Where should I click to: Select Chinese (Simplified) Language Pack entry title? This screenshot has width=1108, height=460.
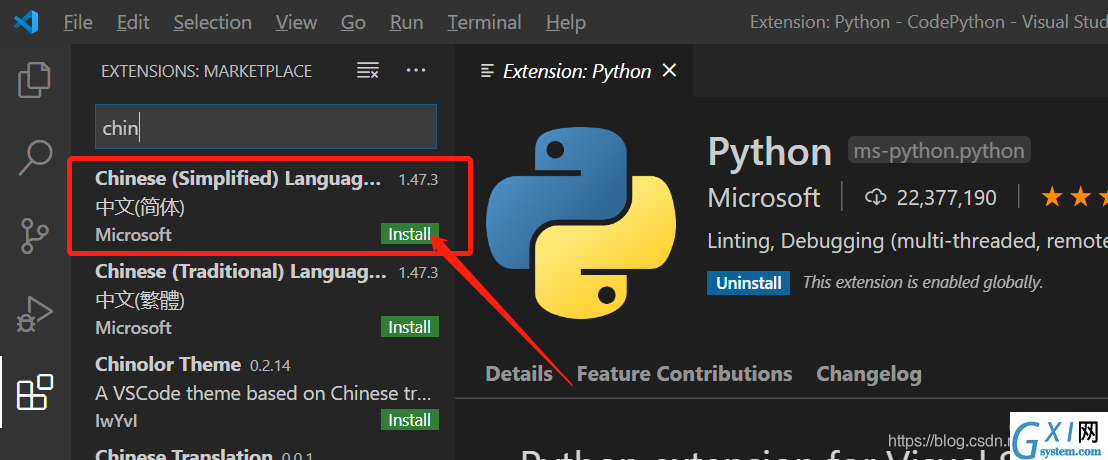(238, 179)
